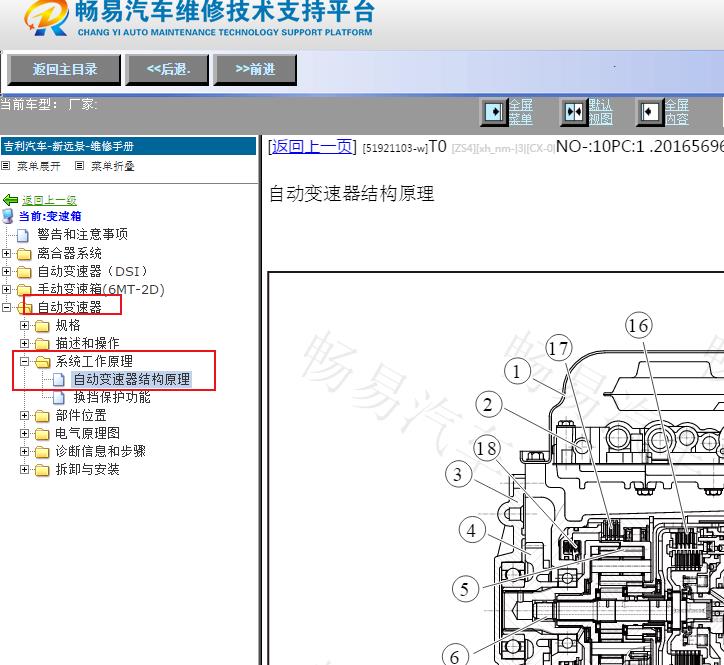Expand the 部件位置 folder node
The width and height of the screenshot is (724, 665).
(x=24, y=415)
